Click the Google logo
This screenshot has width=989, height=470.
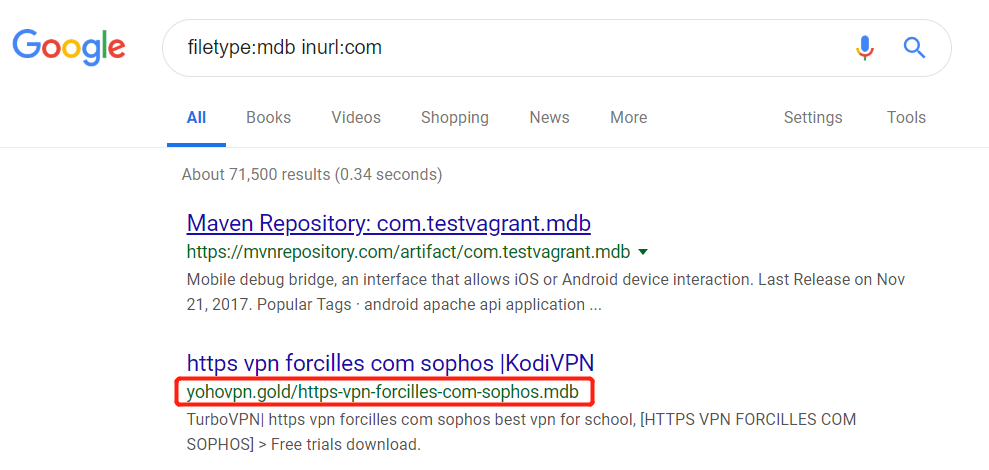pos(69,47)
